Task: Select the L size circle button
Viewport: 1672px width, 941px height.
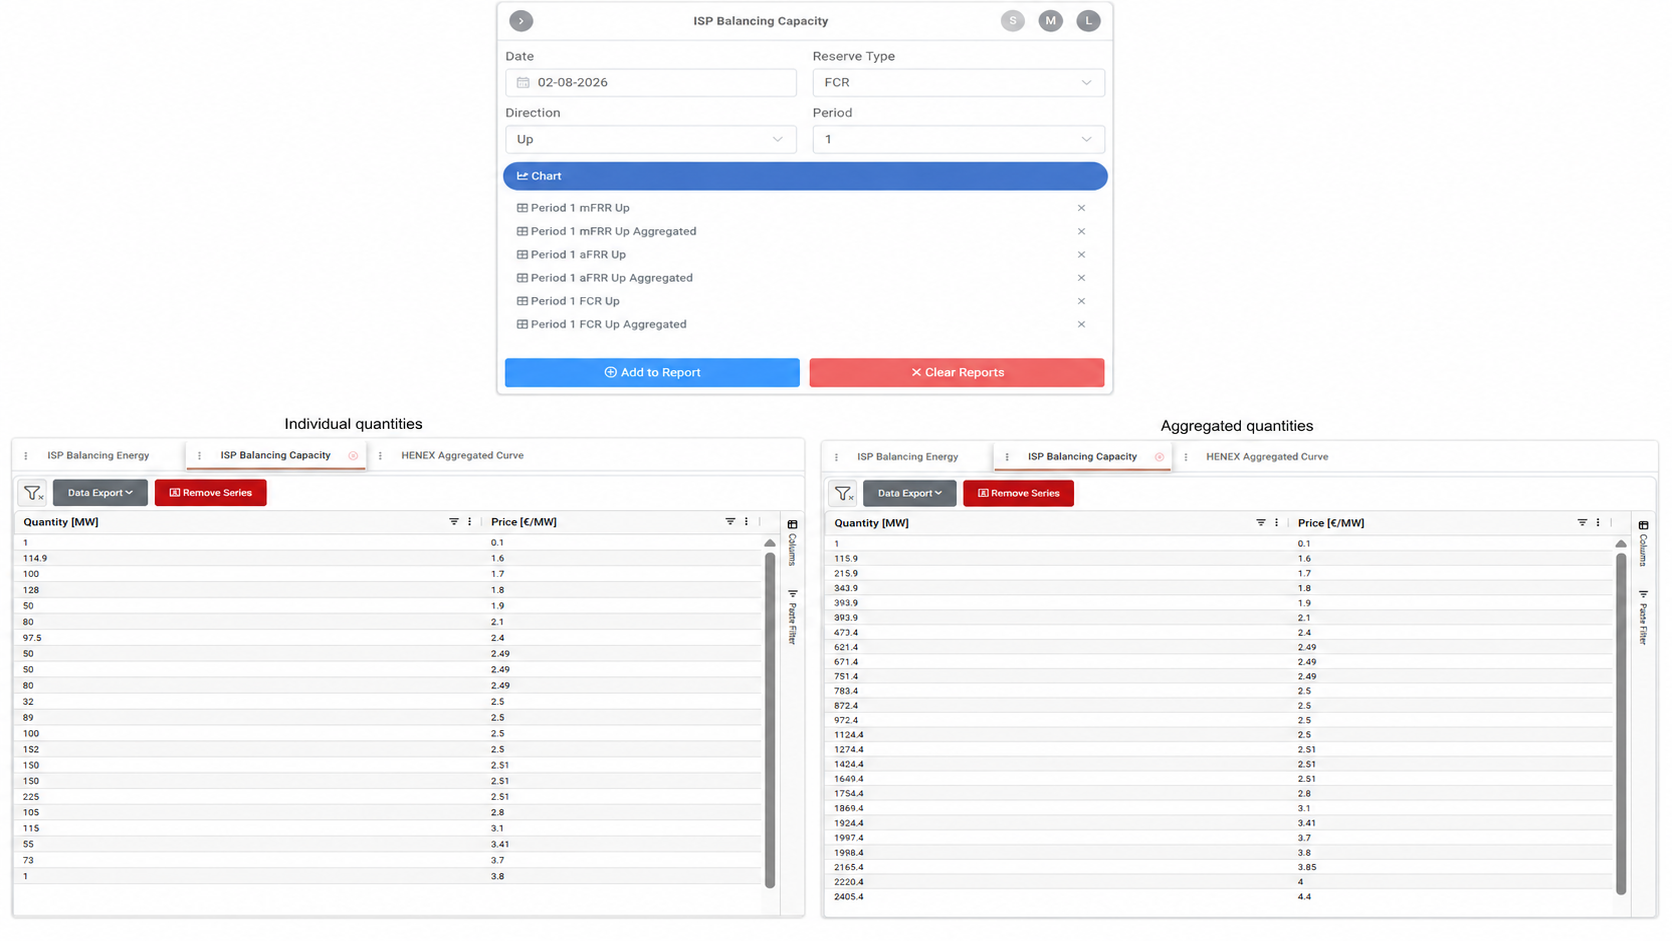Action: point(1088,21)
